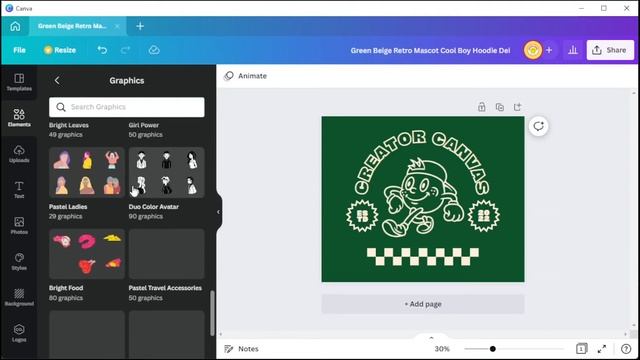Click the 30% zoom level
Image resolution: width=640 pixels, height=360 pixels.
coord(442,349)
